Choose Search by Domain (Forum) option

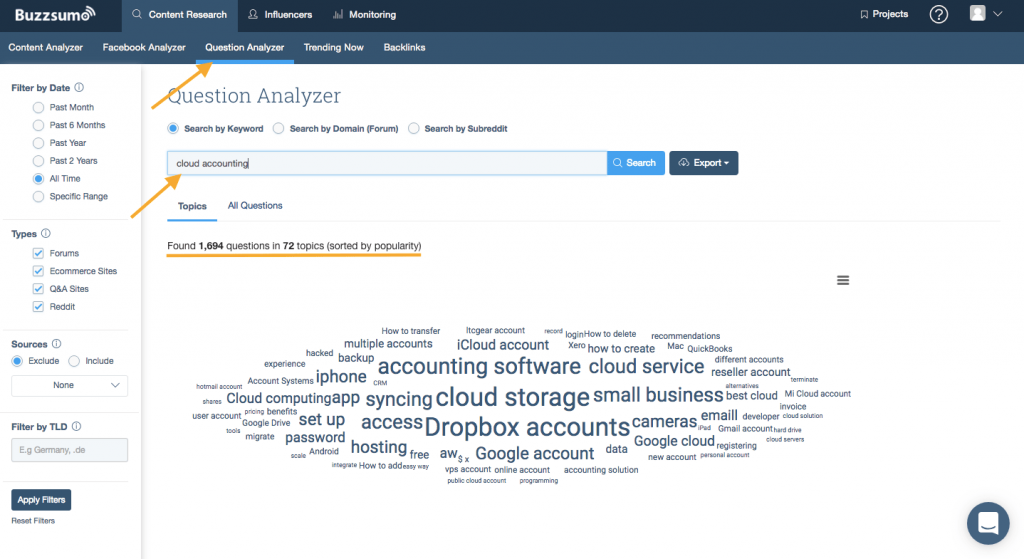pos(279,129)
